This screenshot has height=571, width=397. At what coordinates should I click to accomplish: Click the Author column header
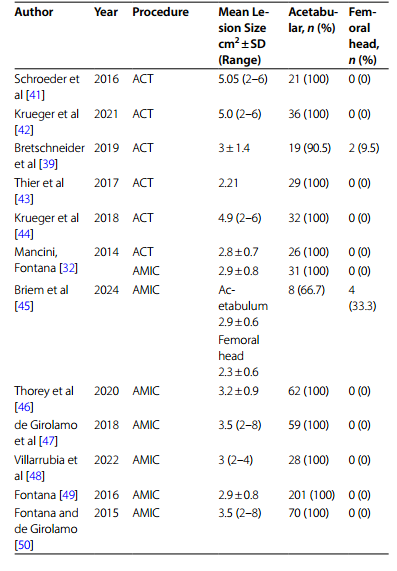(x=34, y=12)
